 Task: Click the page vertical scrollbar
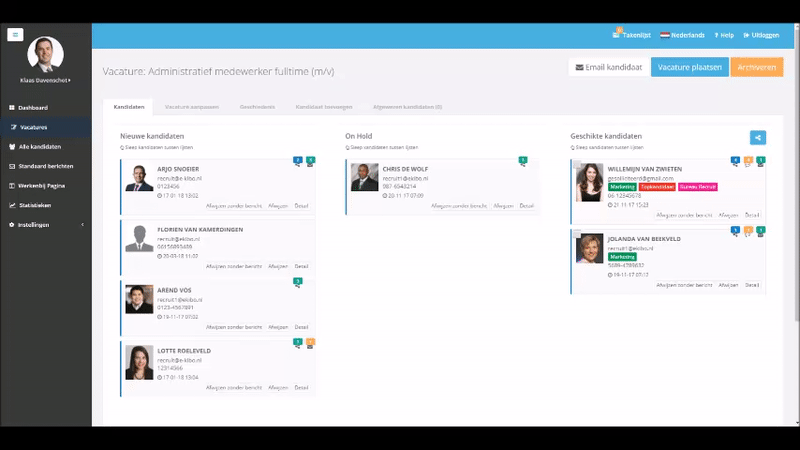tap(796, 173)
